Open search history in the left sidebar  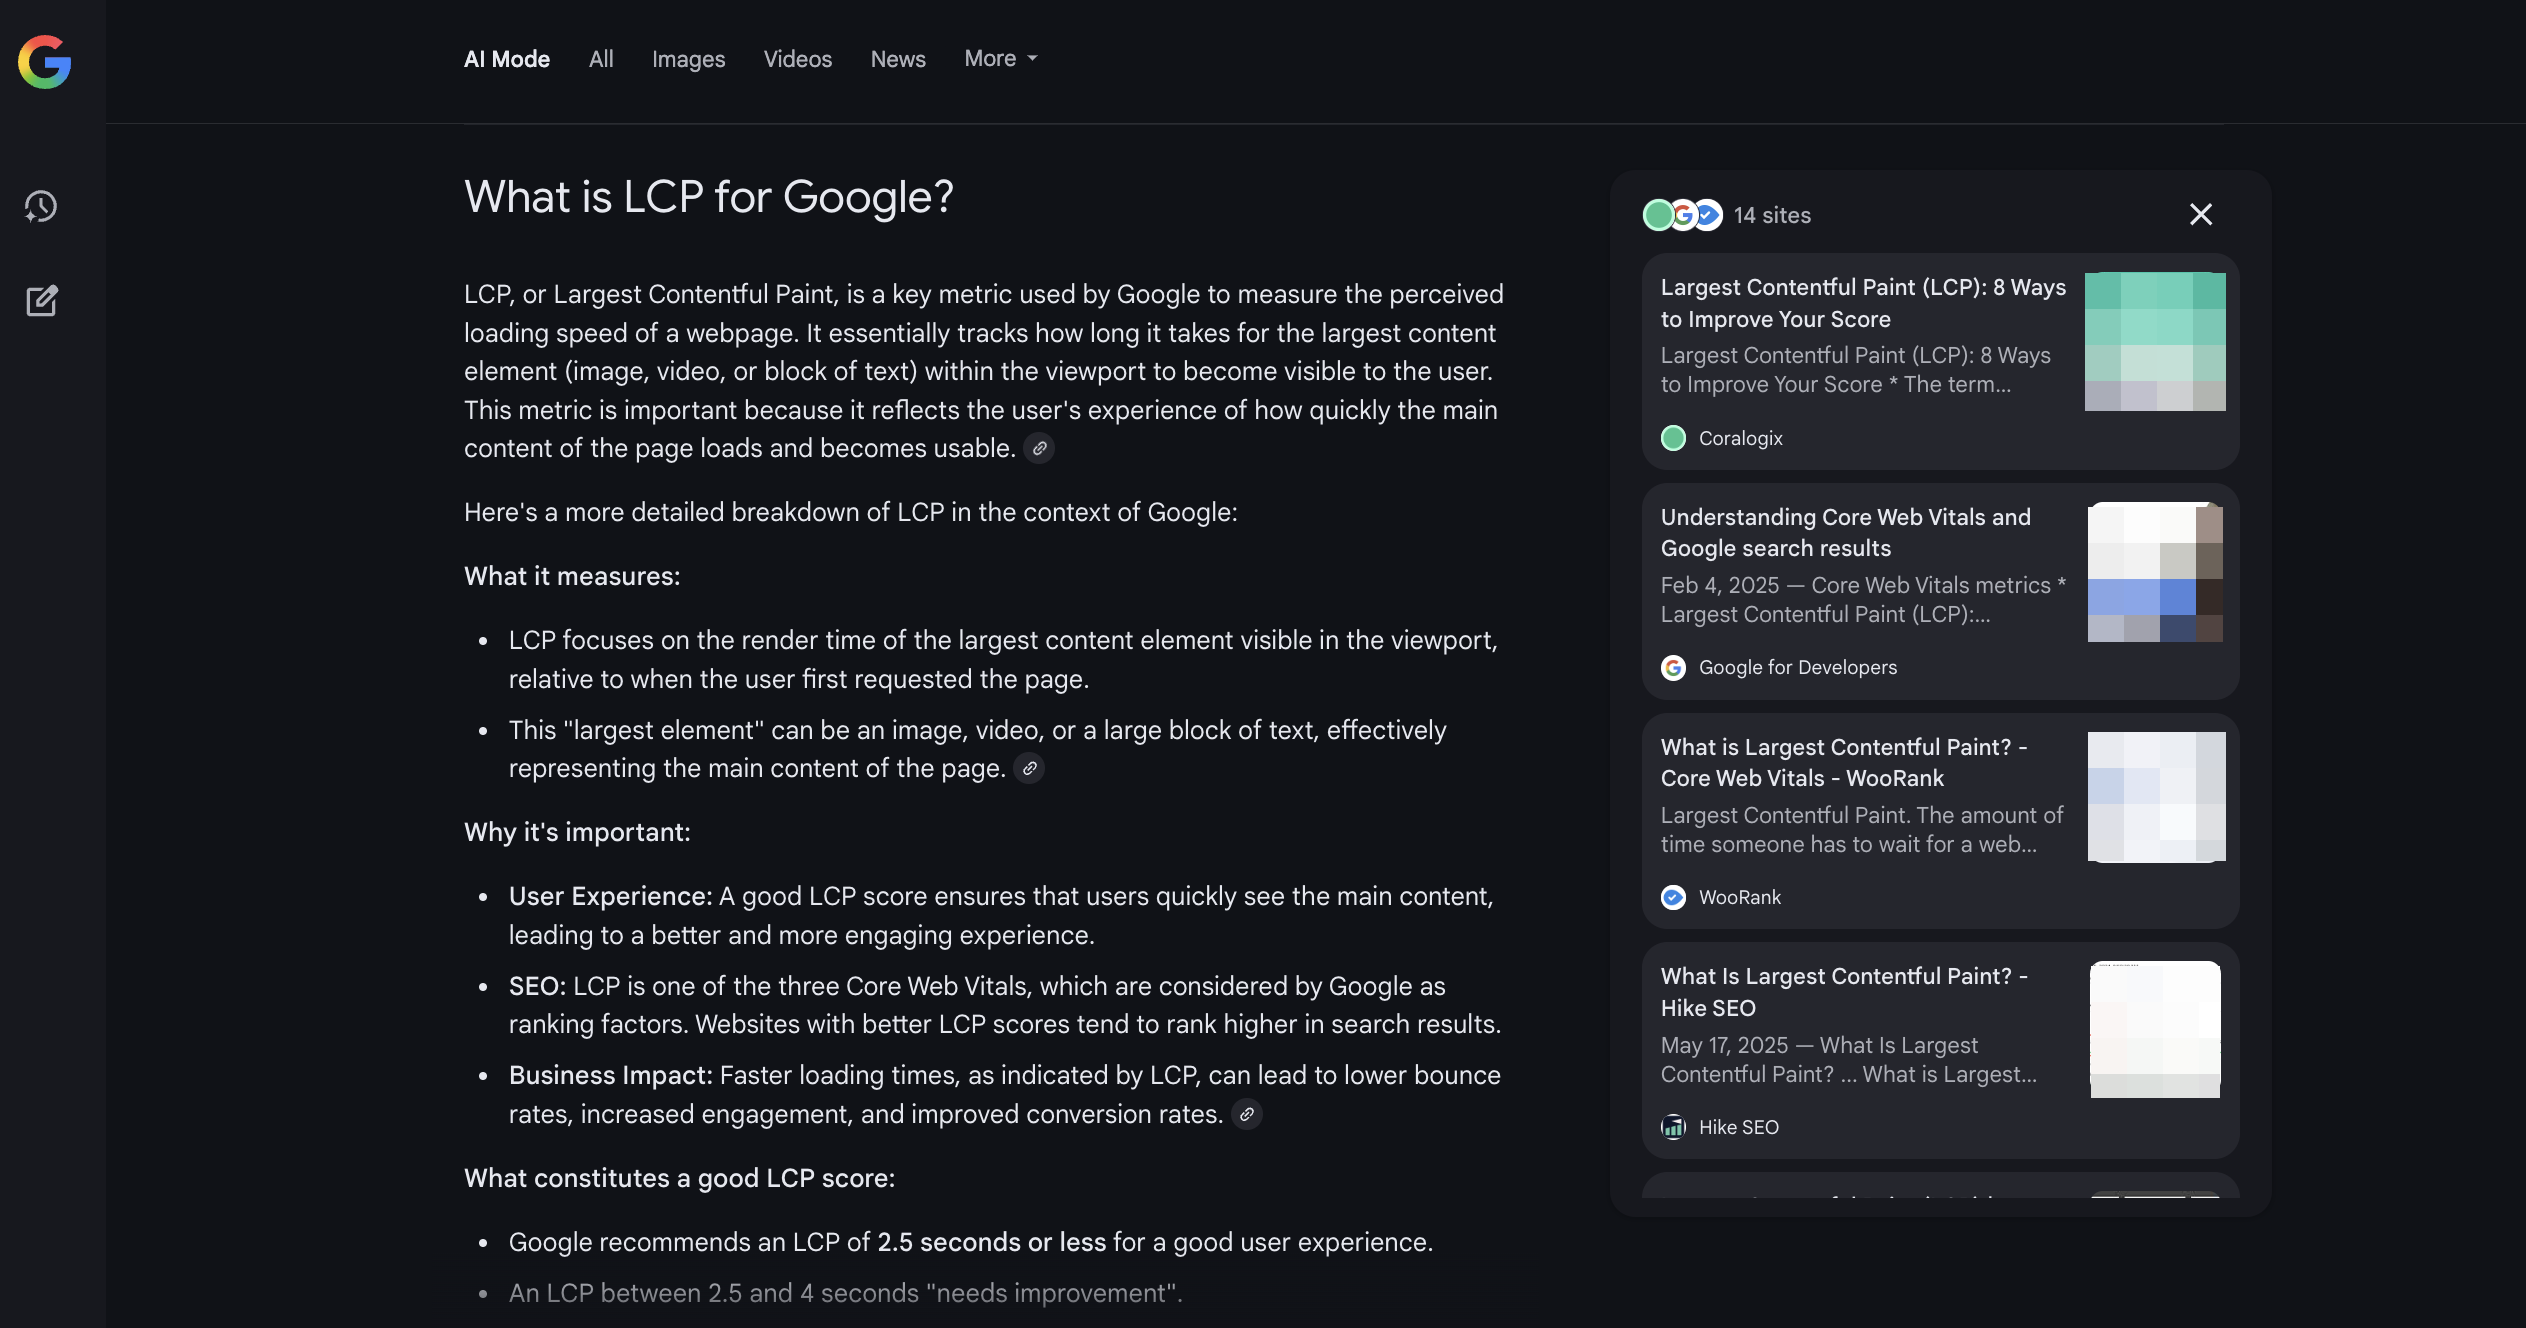tap(41, 207)
